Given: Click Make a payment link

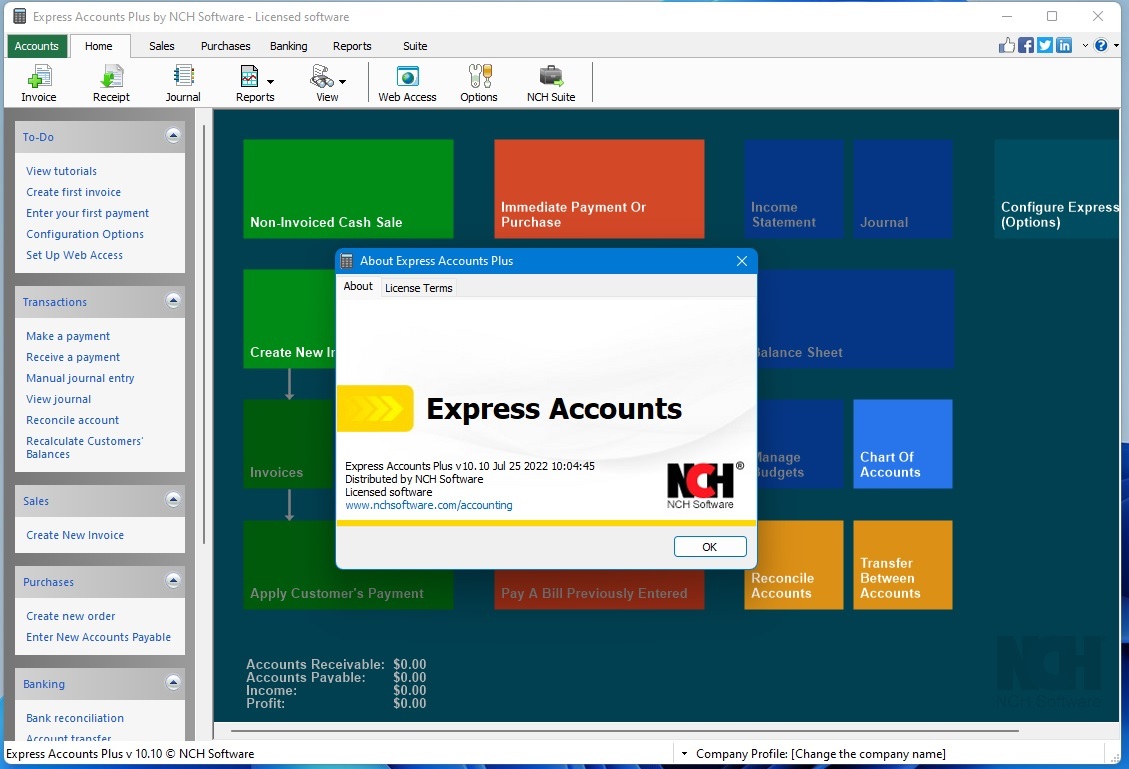Looking at the screenshot, I should pyautogui.click(x=68, y=336).
